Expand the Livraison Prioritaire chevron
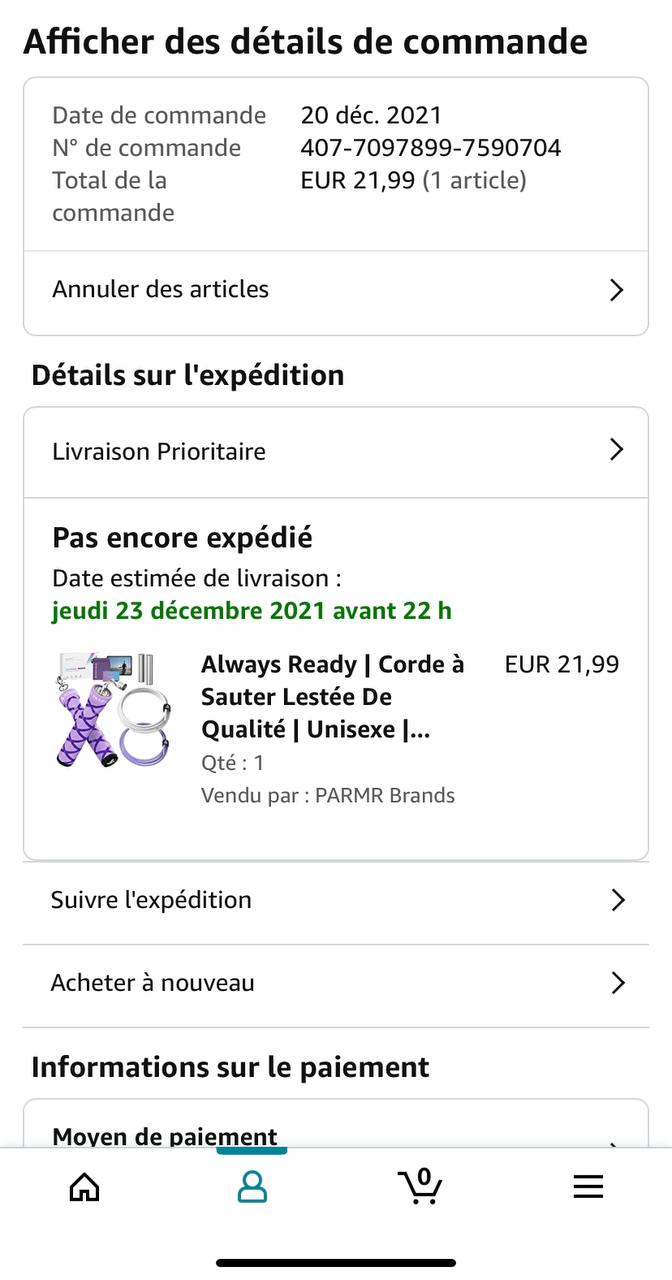The width and height of the screenshot is (672, 1280). [617, 450]
